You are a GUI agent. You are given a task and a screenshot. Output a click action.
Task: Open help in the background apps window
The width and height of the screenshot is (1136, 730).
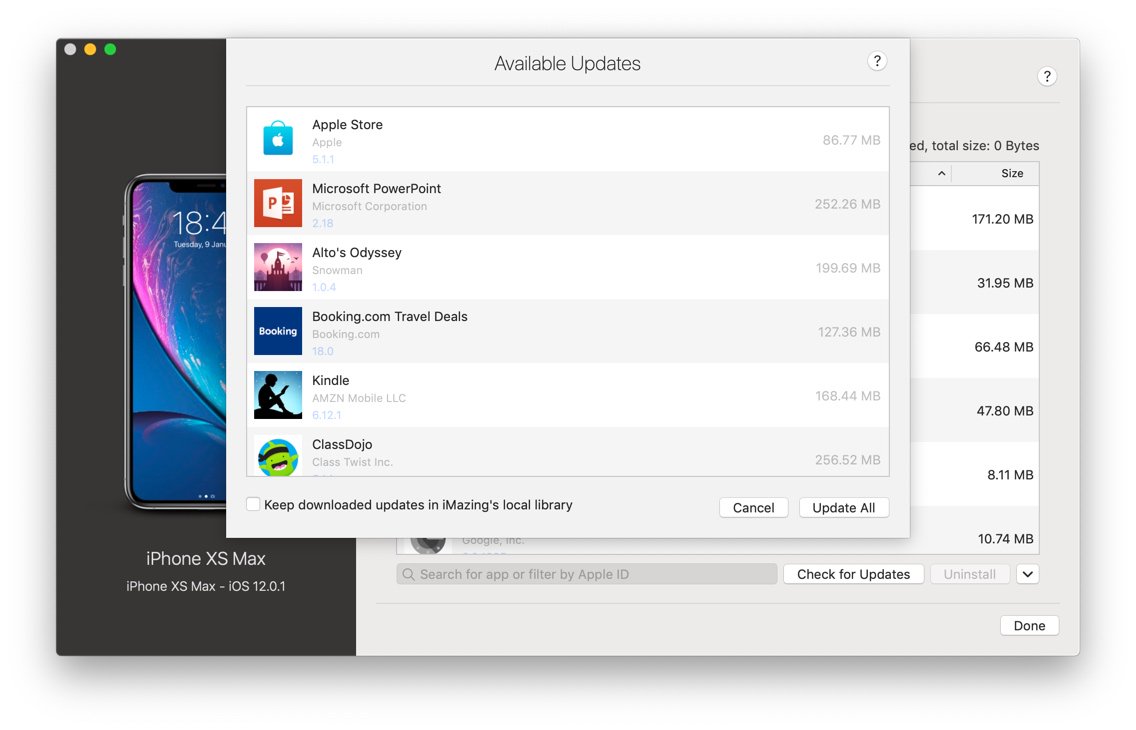click(1047, 76)
